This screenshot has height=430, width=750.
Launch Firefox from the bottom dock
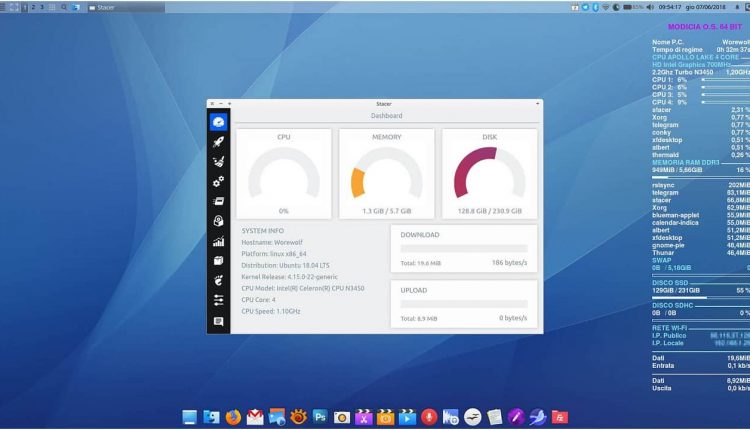[x=233, y=417]
